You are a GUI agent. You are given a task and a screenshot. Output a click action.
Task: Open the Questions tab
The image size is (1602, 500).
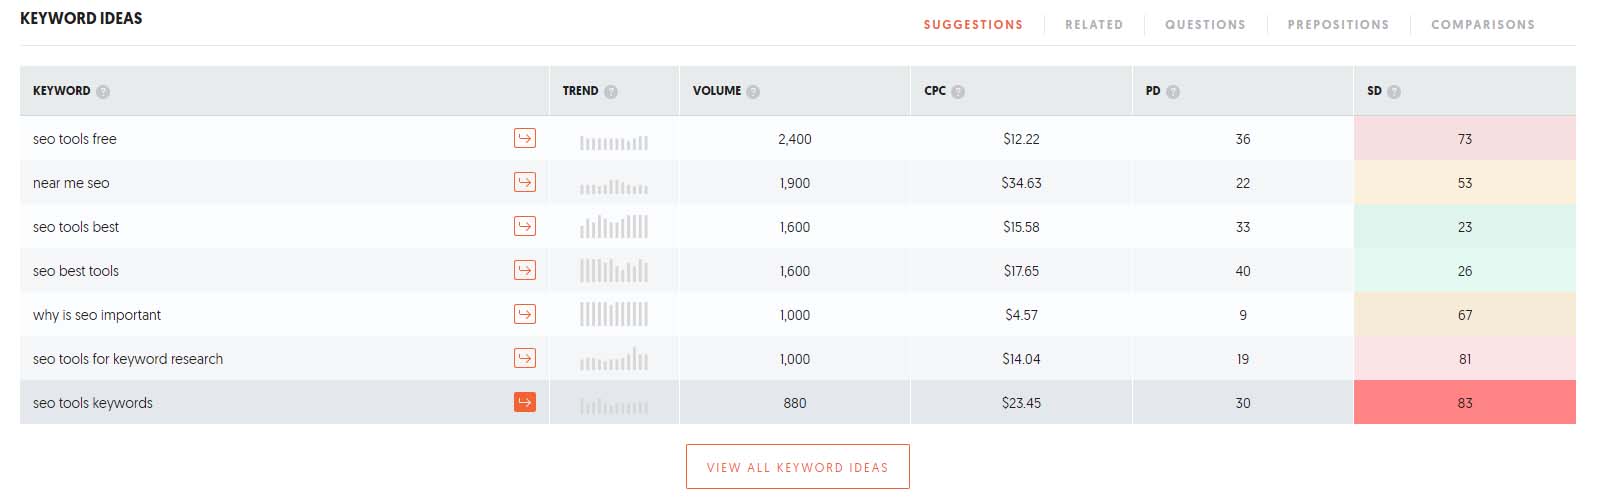tap(1205, 25)
